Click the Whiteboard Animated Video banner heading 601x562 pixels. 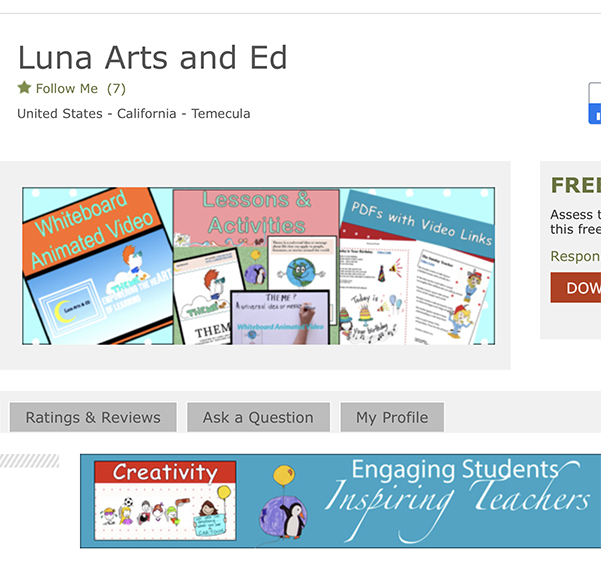click(85, 228)
